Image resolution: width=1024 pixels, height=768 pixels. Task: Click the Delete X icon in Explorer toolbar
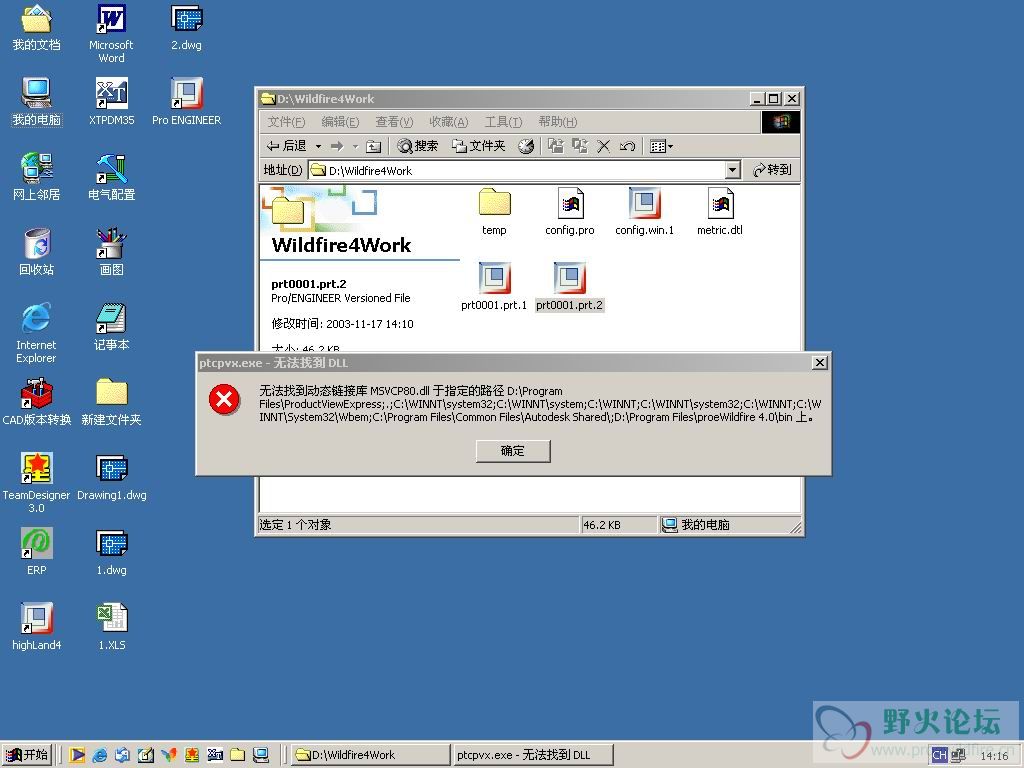603,146
